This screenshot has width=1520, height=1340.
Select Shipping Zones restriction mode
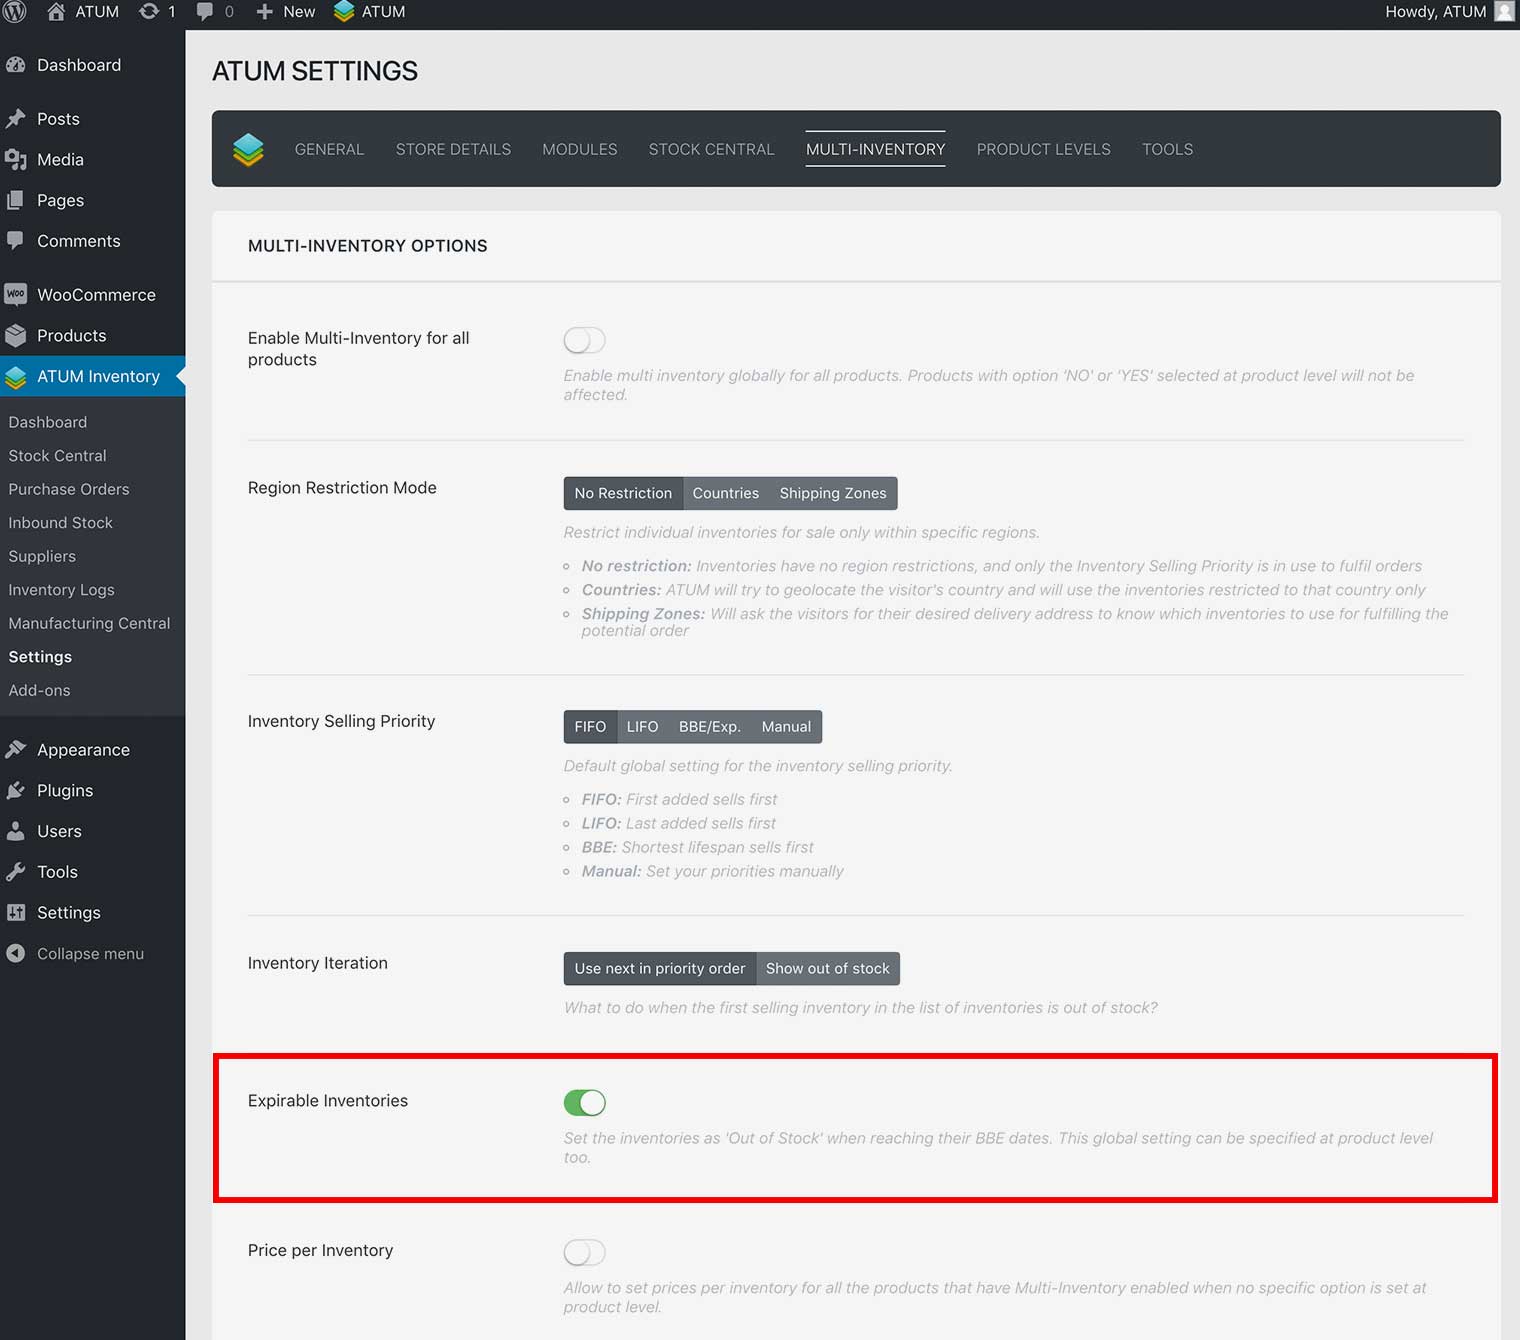pos(832,494)
